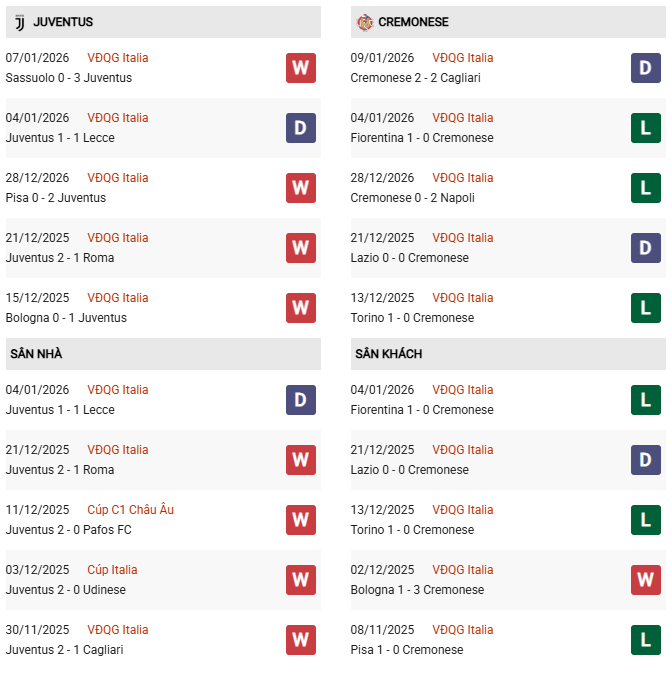Click the L badge for Pisa 1 - 0 Cremonese
Image resolution: width=672 pixels, height=673 pixels.
tap(645, 640)
